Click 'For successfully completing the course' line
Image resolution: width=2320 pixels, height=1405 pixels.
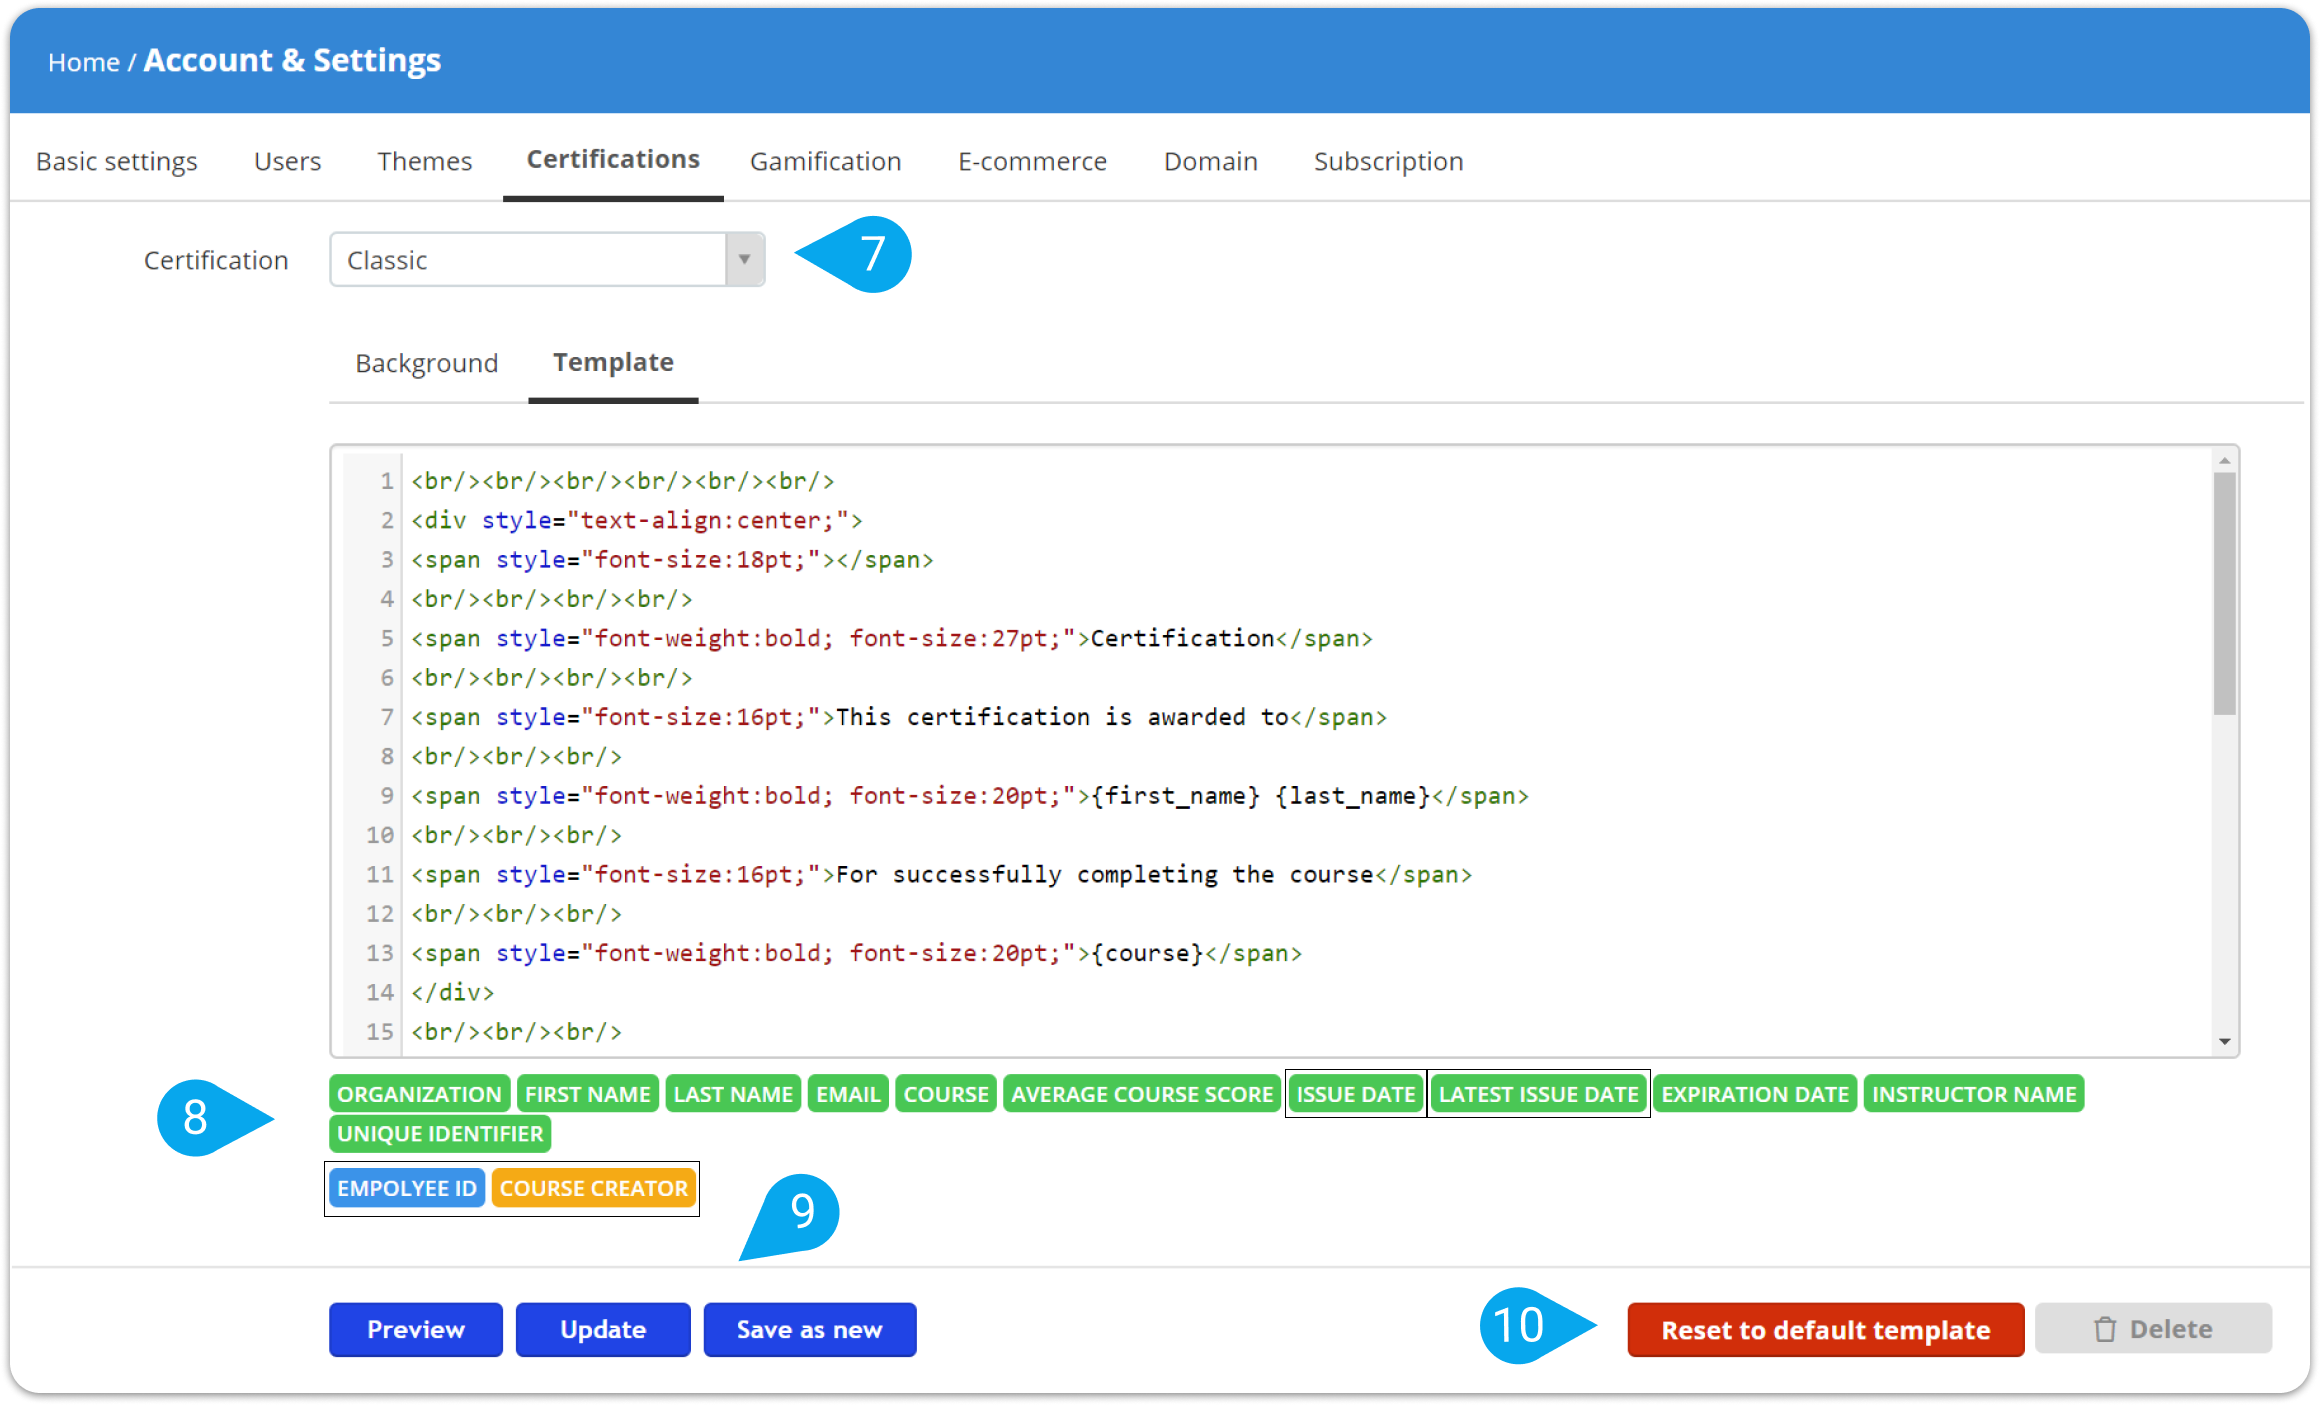pos(942,875)
